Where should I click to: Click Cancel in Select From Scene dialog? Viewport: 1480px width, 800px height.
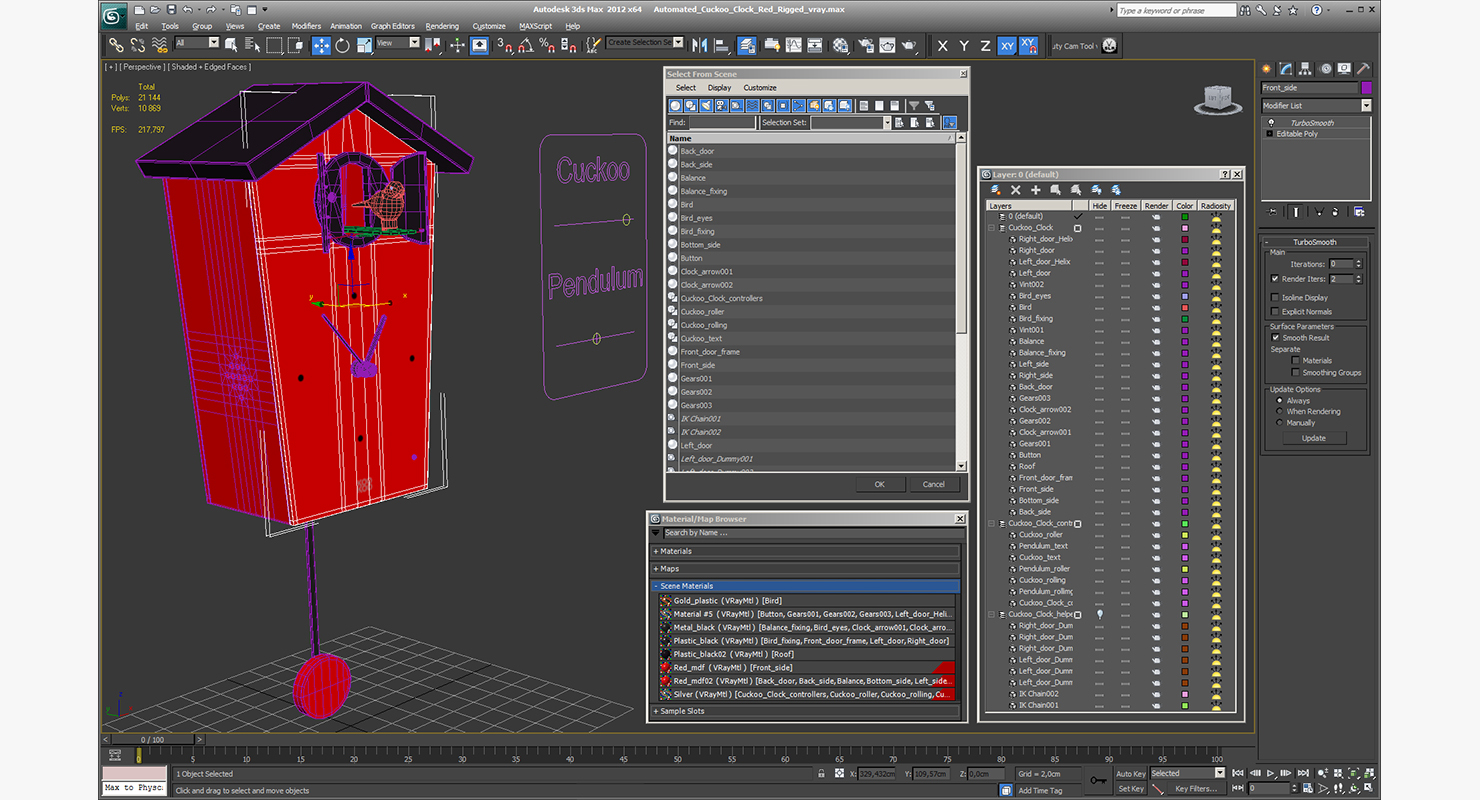coord(933,484)
